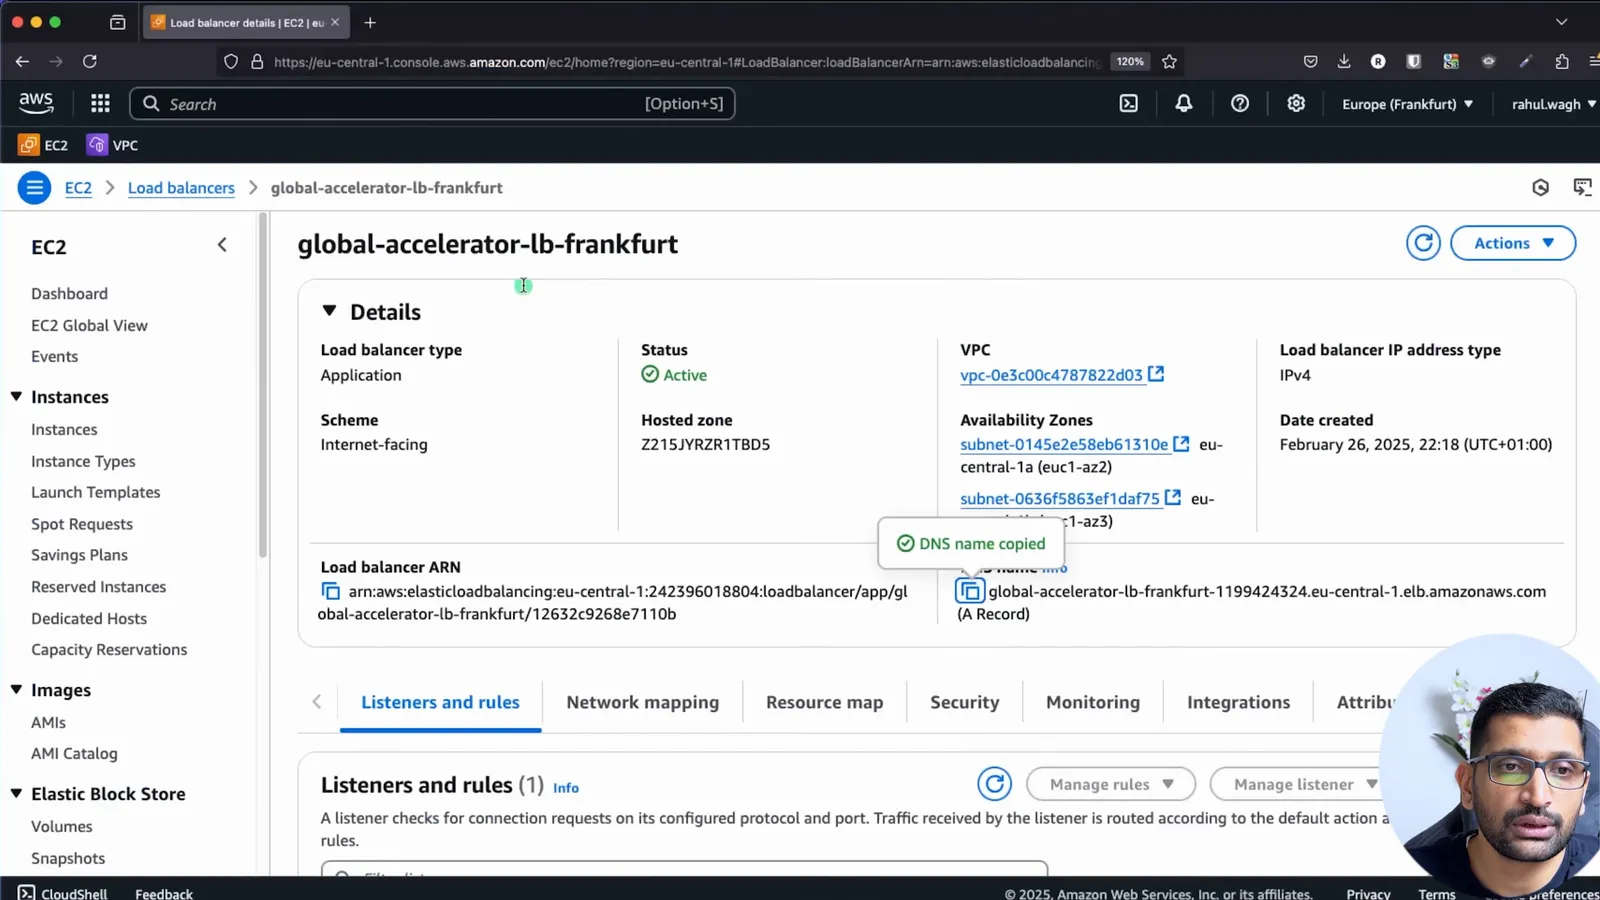
Task: Open the Actions dropdown
Action: (1513, 243)
